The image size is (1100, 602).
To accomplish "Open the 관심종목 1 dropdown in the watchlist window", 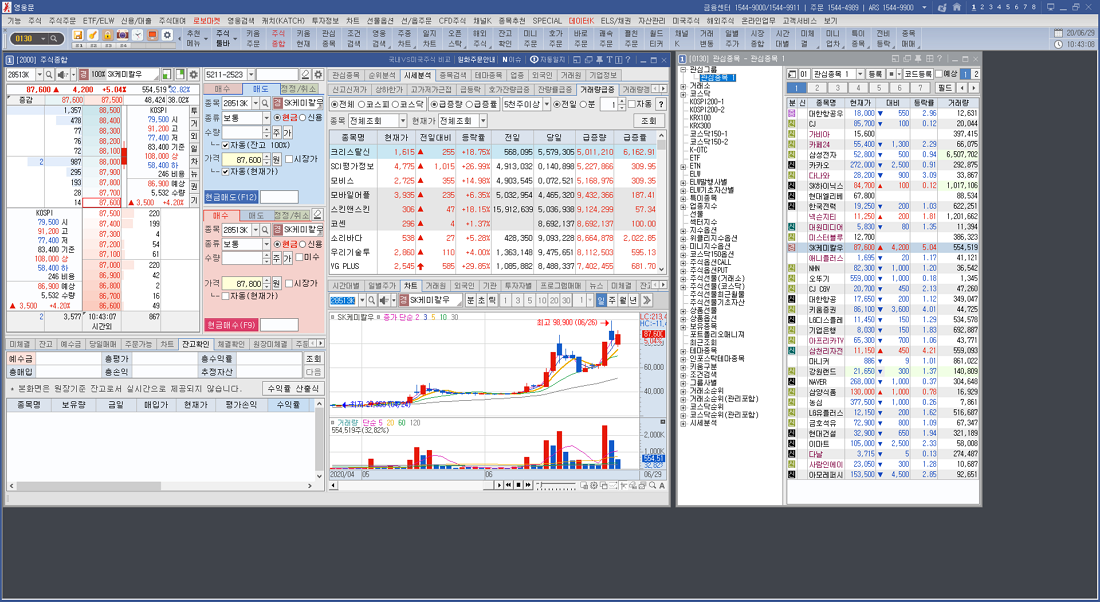I will pos(860,74).
